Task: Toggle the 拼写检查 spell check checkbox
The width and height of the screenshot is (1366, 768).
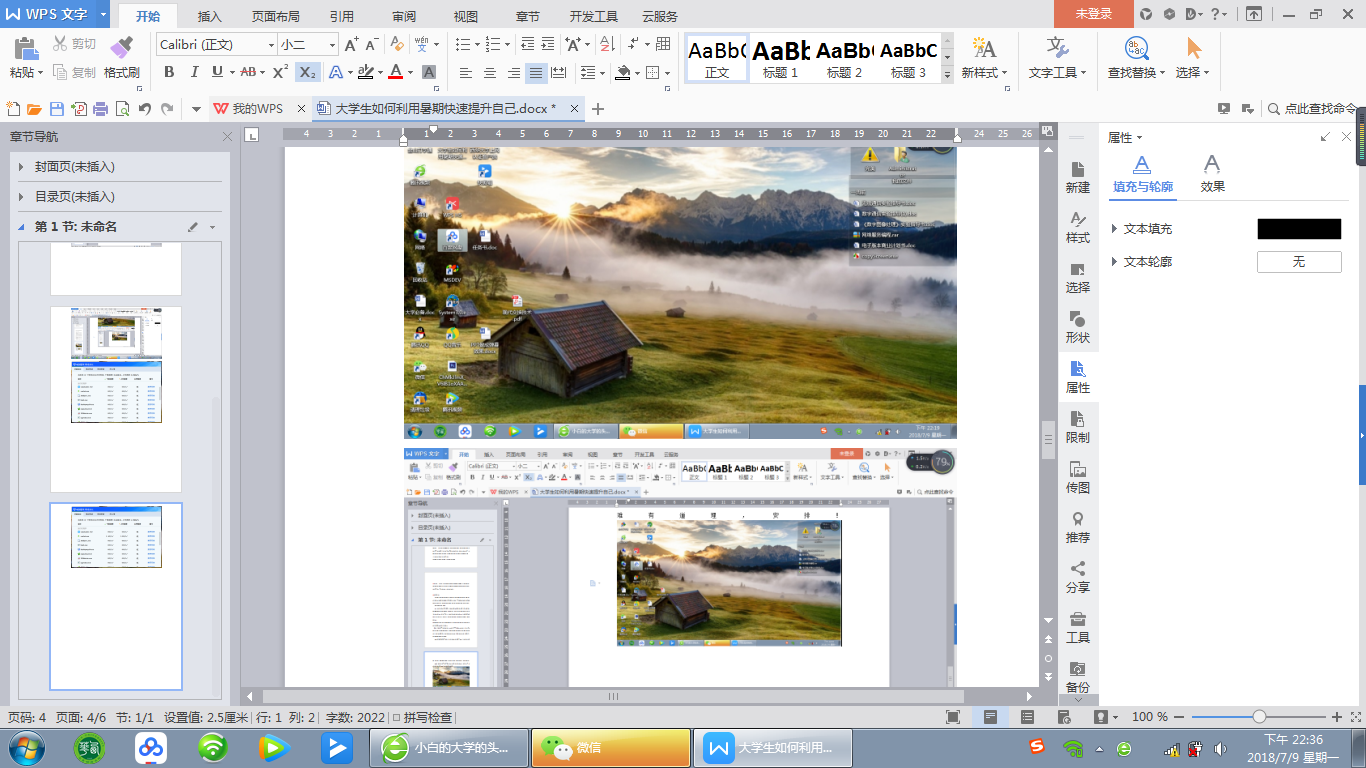Action: click(x=397, y=717)
